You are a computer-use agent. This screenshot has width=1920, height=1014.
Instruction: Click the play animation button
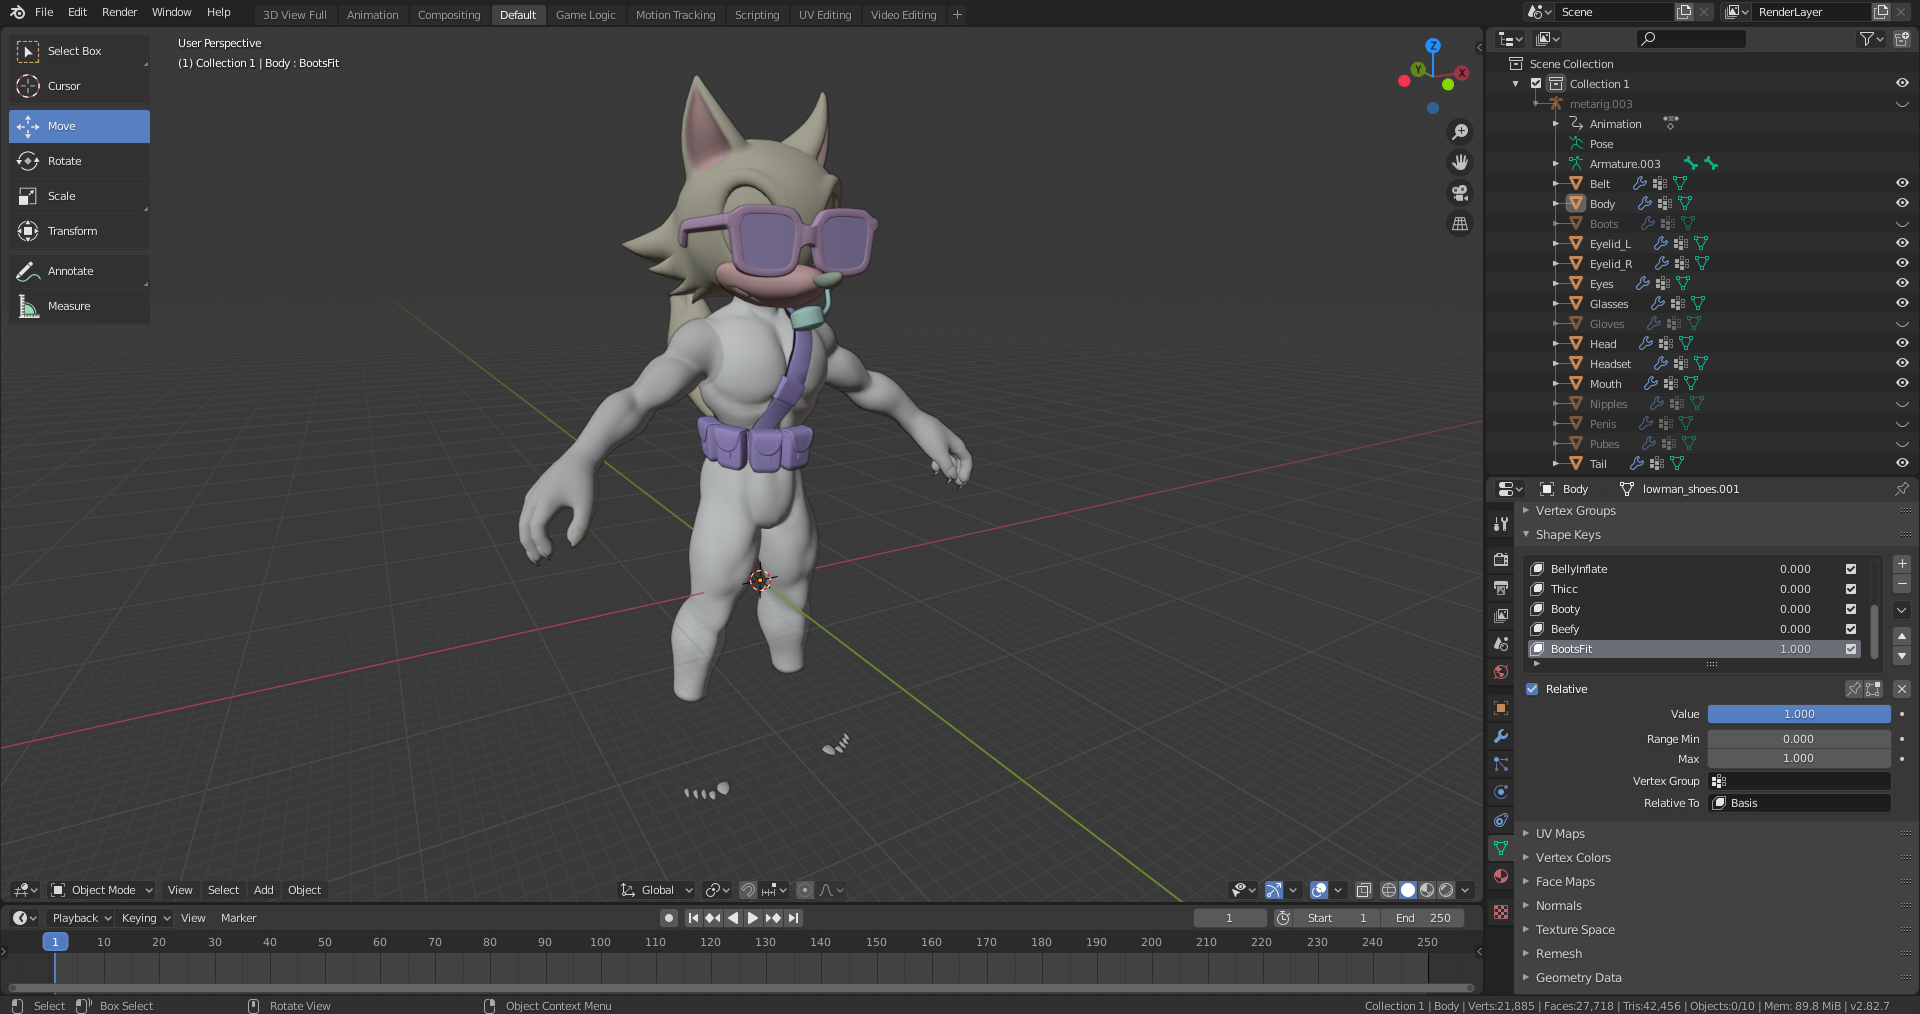tap(753, 918)
